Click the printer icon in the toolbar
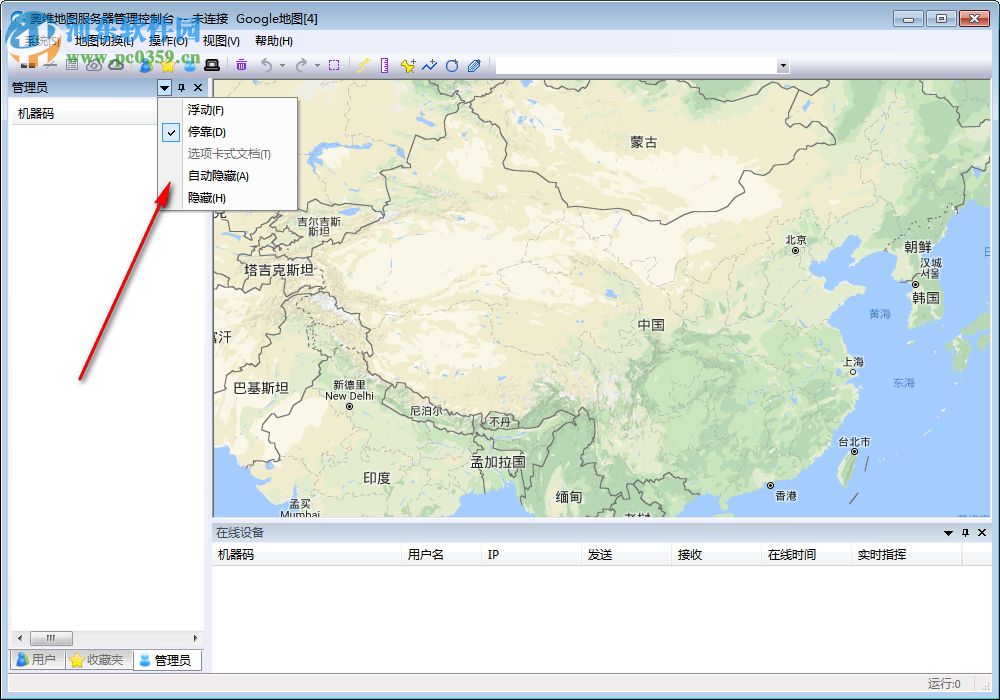 (212, 65)
